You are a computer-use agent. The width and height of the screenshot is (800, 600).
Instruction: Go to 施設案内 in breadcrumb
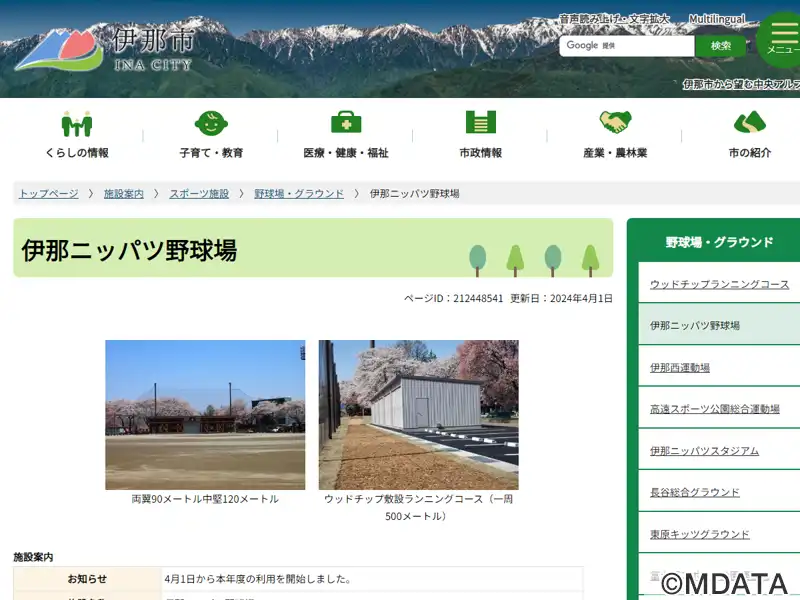point(124,194)
